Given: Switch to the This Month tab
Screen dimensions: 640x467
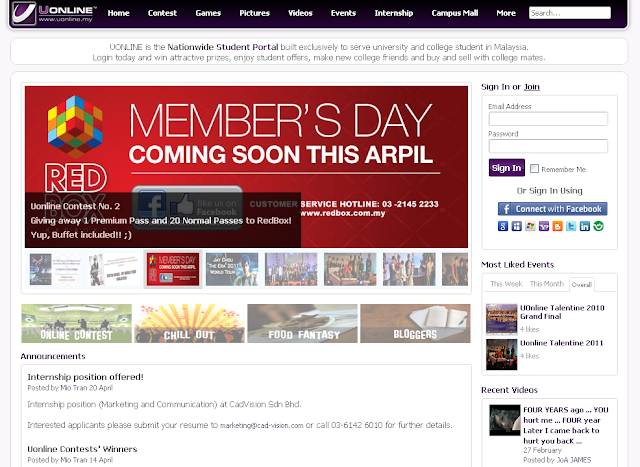Looking at the screenshot, I should click(x=547, y=284).
